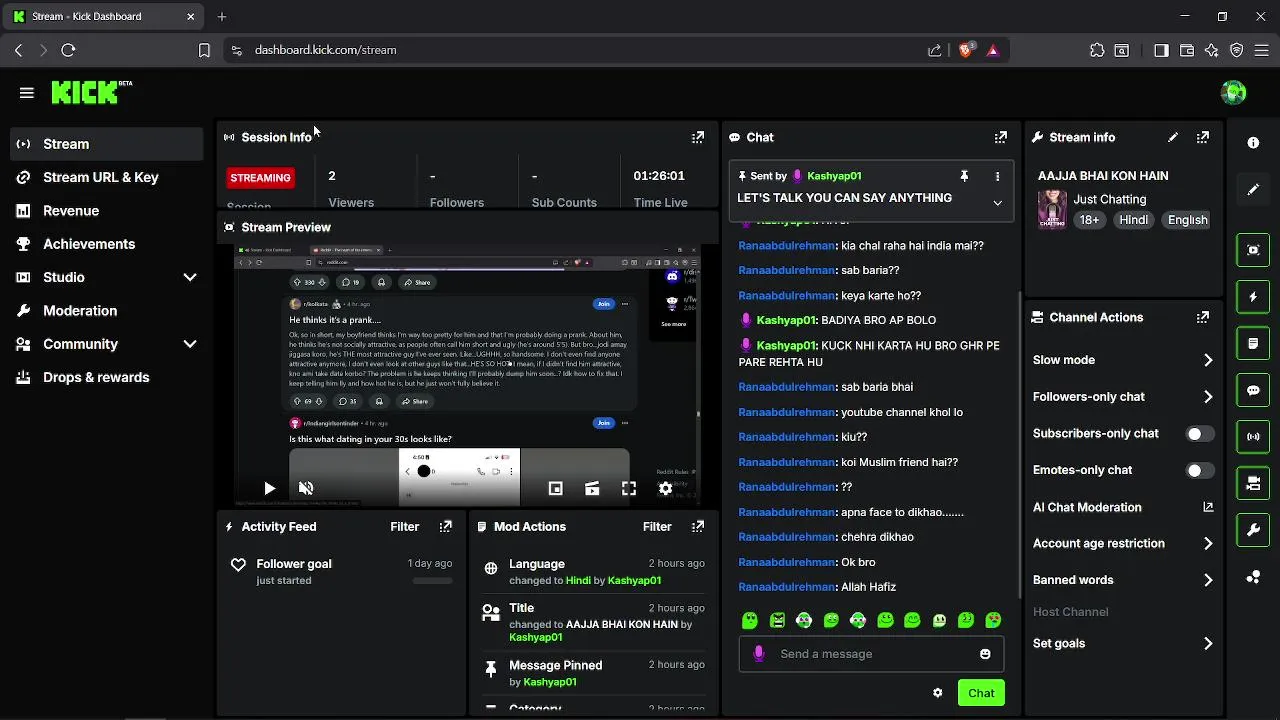Click the Just Chatting category thumbnail
1280x720 pixels.
click(x=1052, y=210)
